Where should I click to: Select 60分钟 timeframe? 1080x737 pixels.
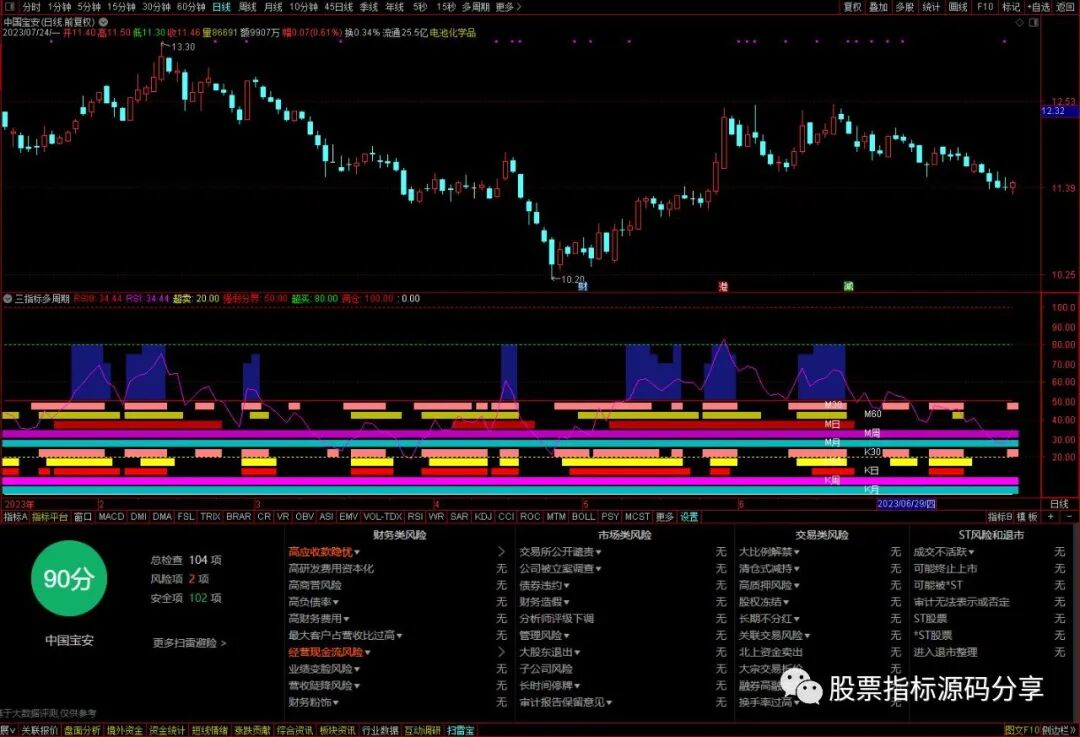191,6
